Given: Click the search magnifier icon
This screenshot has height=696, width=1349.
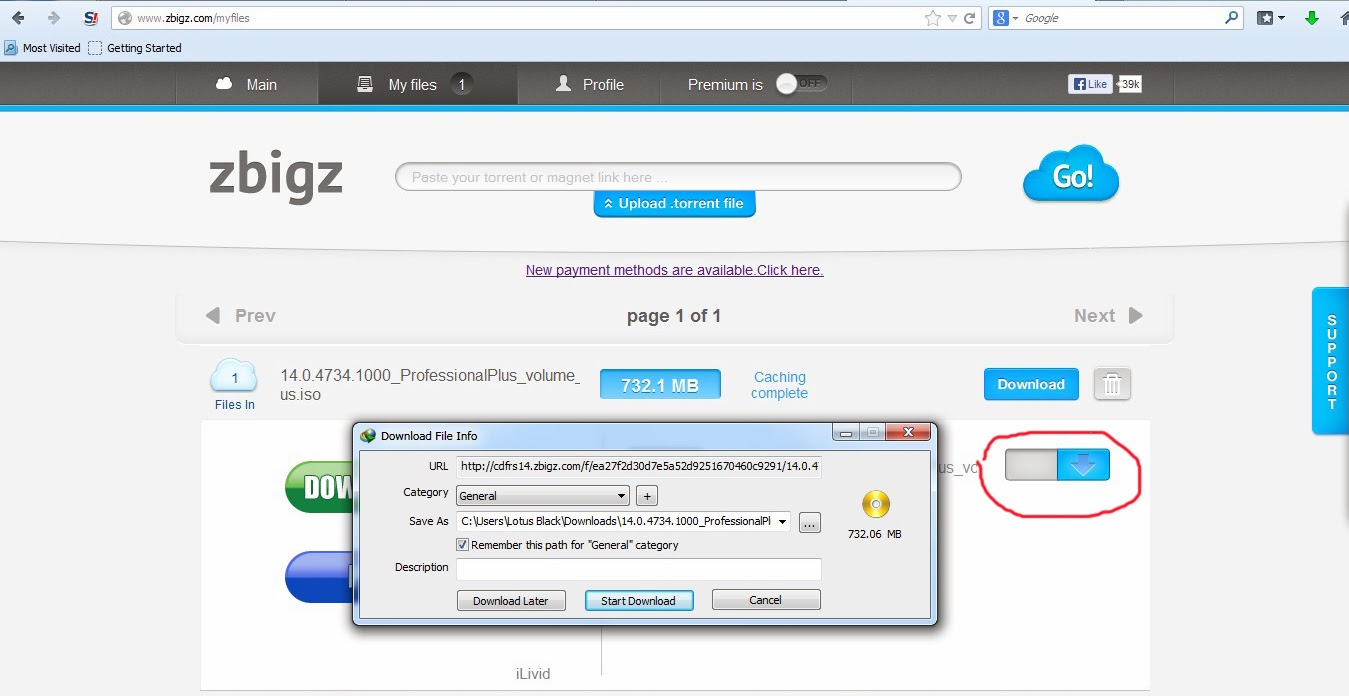Looking at the screenshot, I should (x=1232, y=18).
